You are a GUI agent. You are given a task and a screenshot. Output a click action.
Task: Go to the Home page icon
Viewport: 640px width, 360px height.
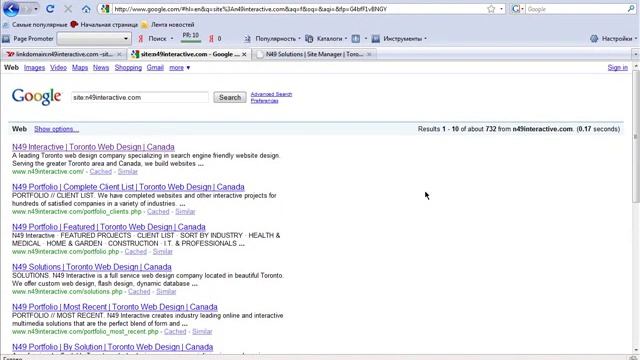[86, 9]
